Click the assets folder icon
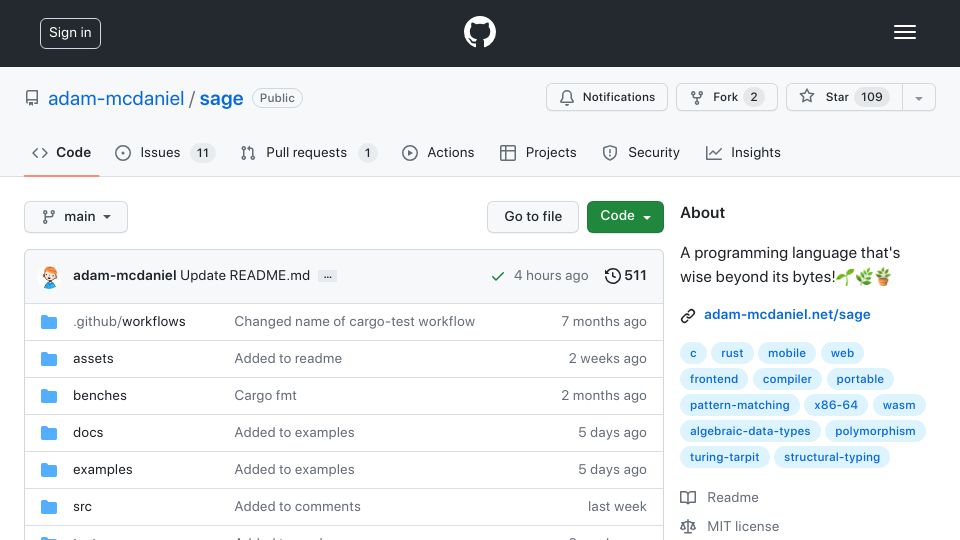The width and height of the screenshot is (960, 540). pos(49,359)
